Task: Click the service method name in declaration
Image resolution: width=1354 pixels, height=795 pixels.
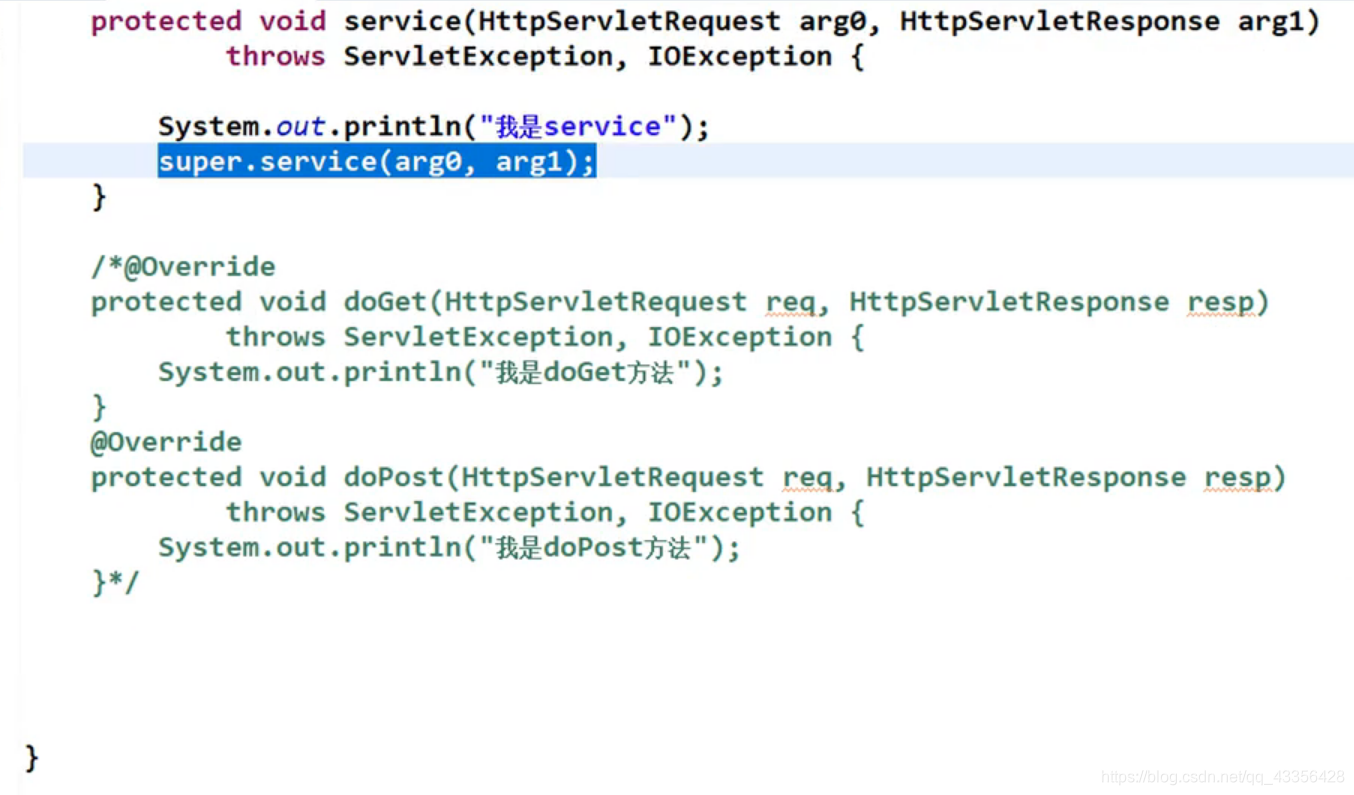Action: (402, 21)
